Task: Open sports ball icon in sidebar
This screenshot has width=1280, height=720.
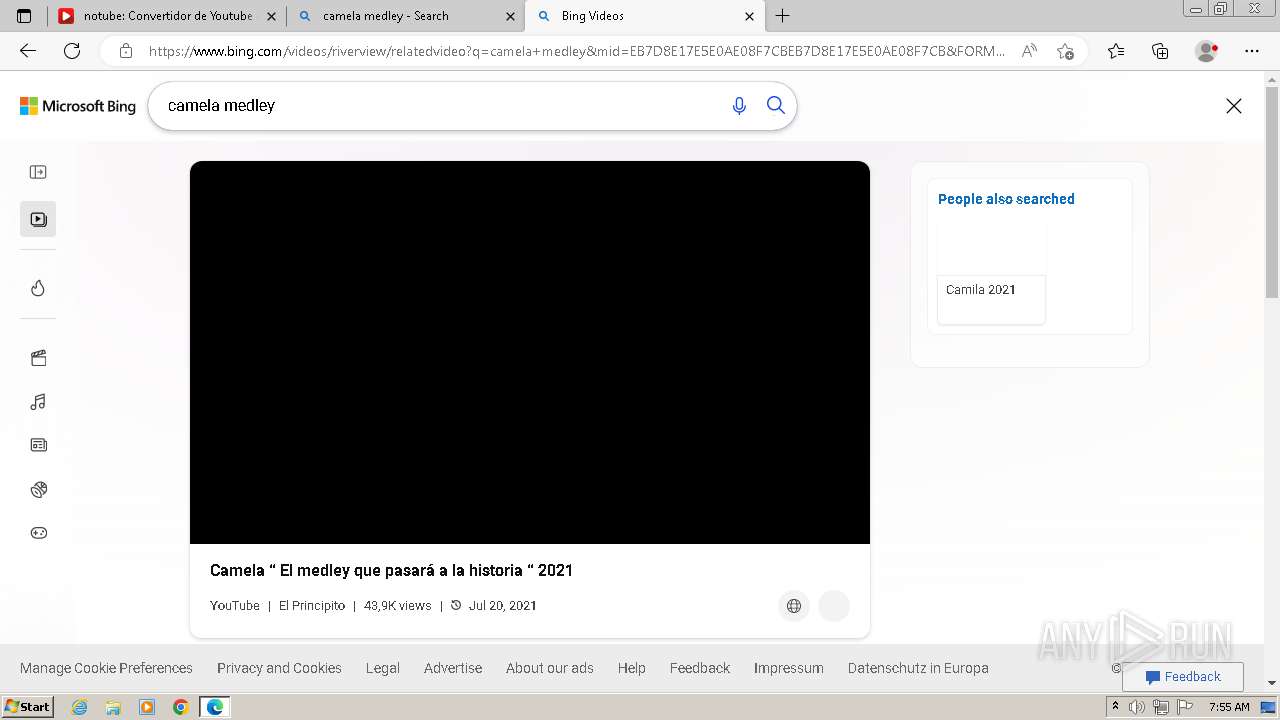Action: [38, 489]
